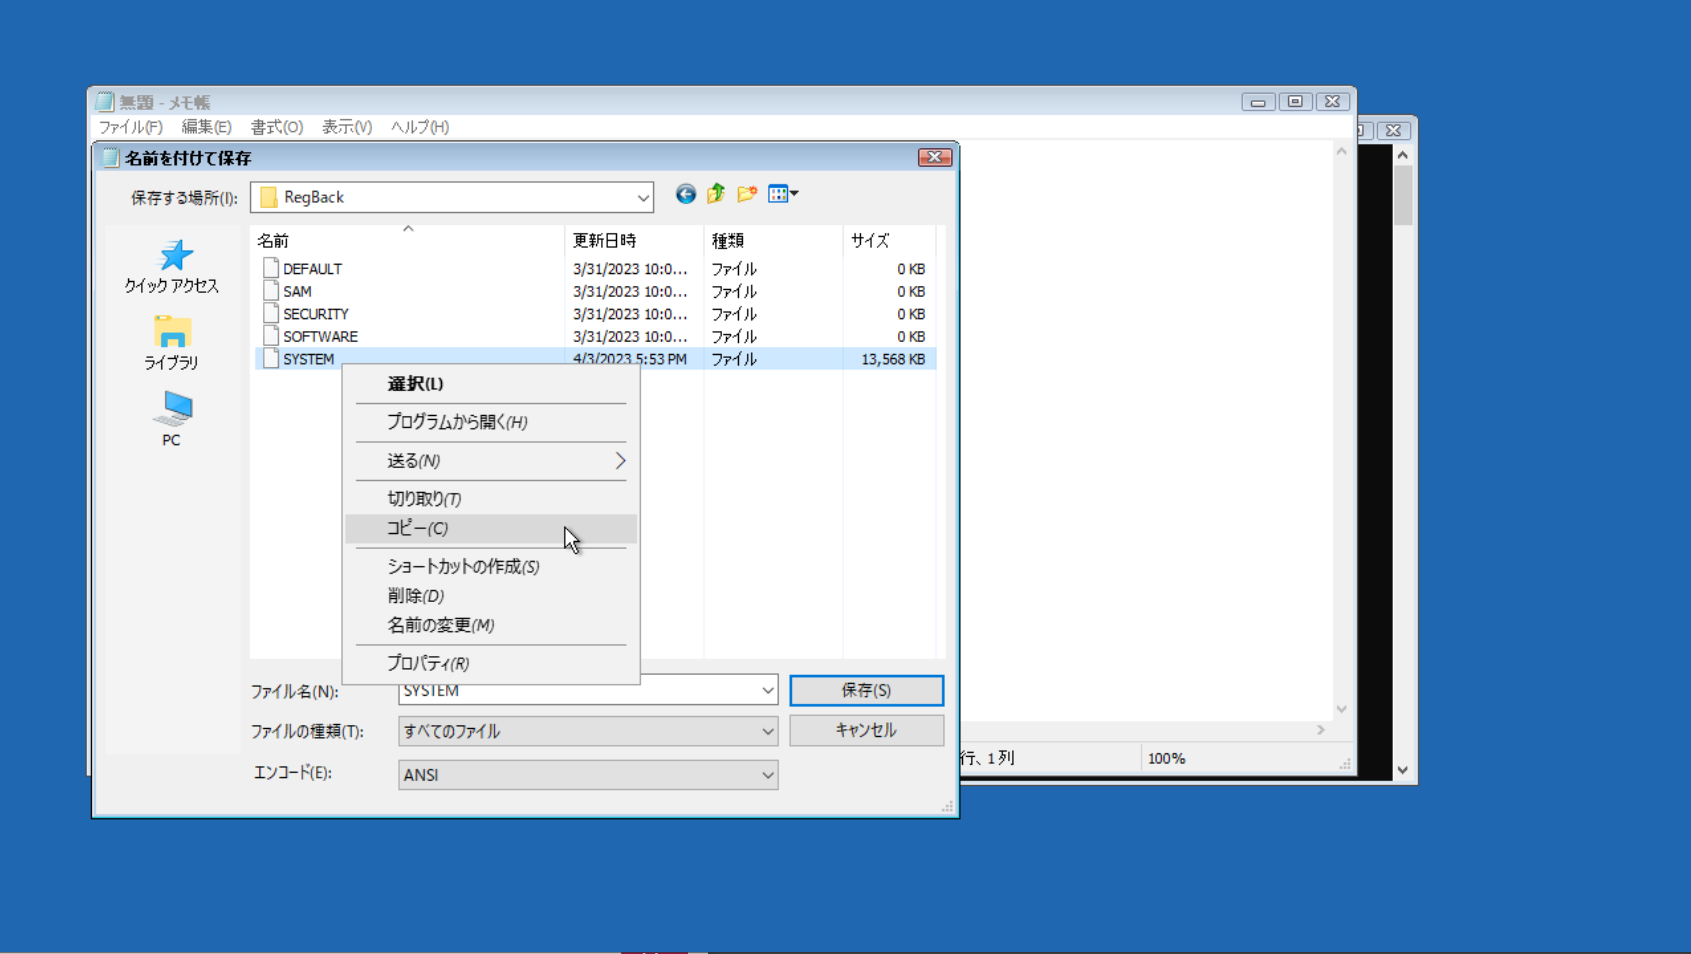
Task: Expand the file name (ファイル名) dropdown
Action: tap(767, 690)
